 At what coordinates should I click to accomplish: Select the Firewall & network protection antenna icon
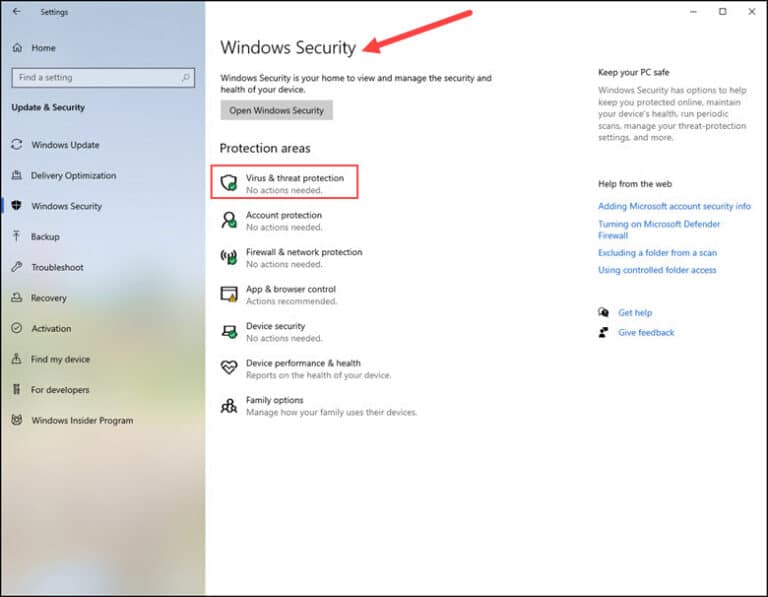coord(228,257)
